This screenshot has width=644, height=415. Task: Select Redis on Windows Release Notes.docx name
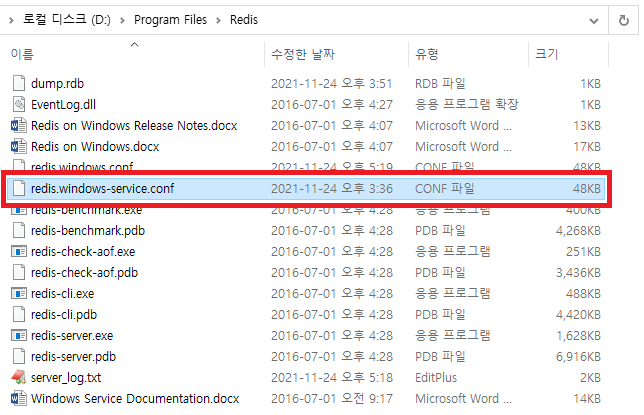tap(134, 125)
